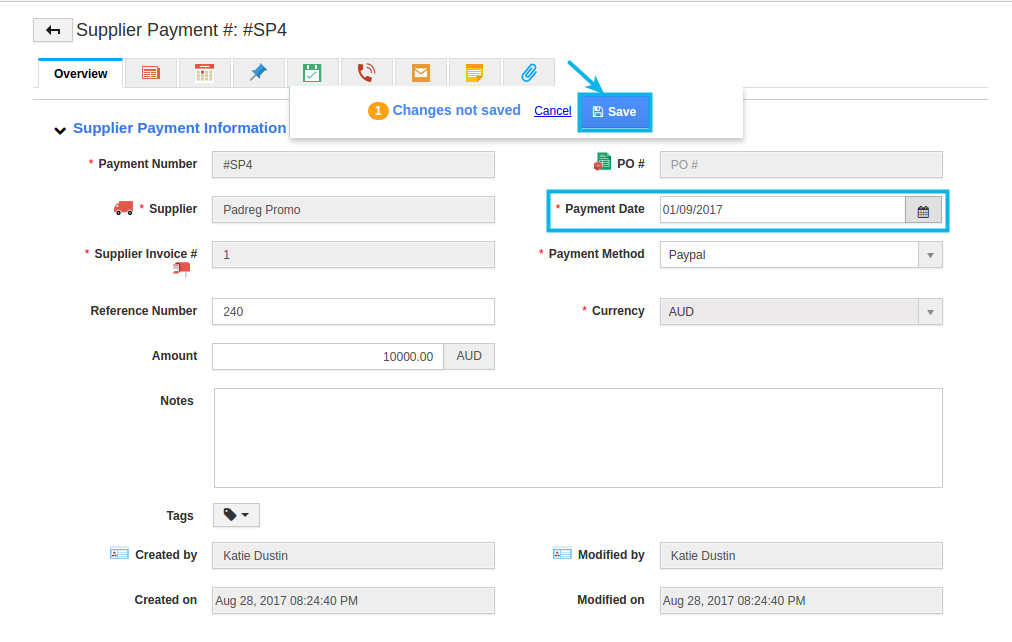Click the Payment Date text field

(783, 210)
